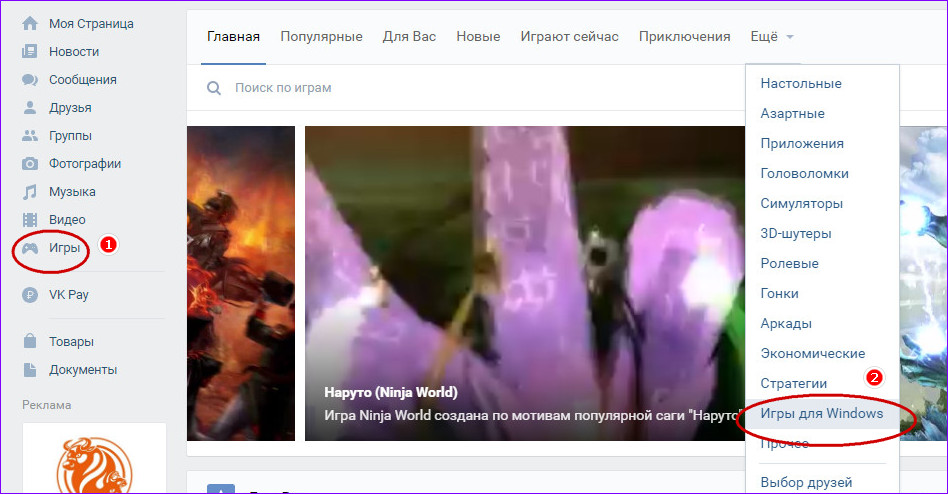The height and width of the screenshot is (494, 948).
Task: Choose Выбор друзей from the dropdown
Action: click(x=807, y=483)
